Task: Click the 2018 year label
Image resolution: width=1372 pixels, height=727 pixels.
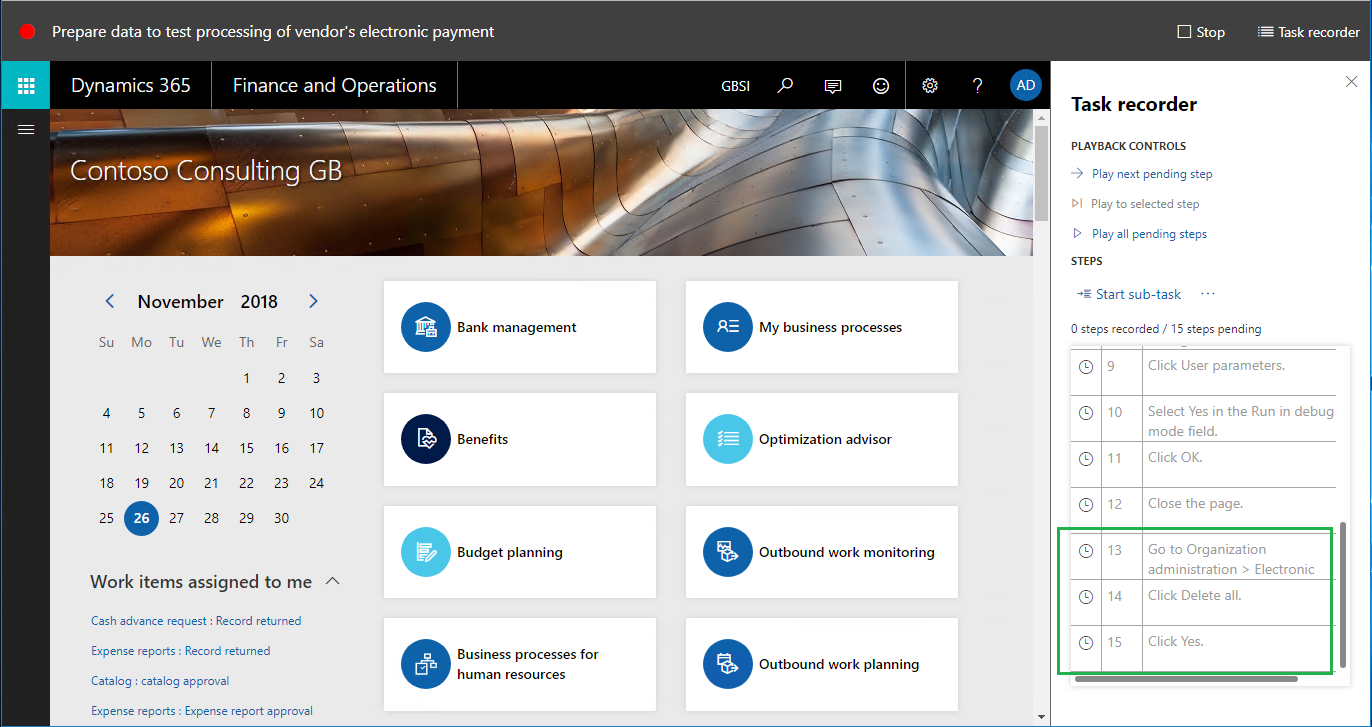Action: [x=259, y=302]
